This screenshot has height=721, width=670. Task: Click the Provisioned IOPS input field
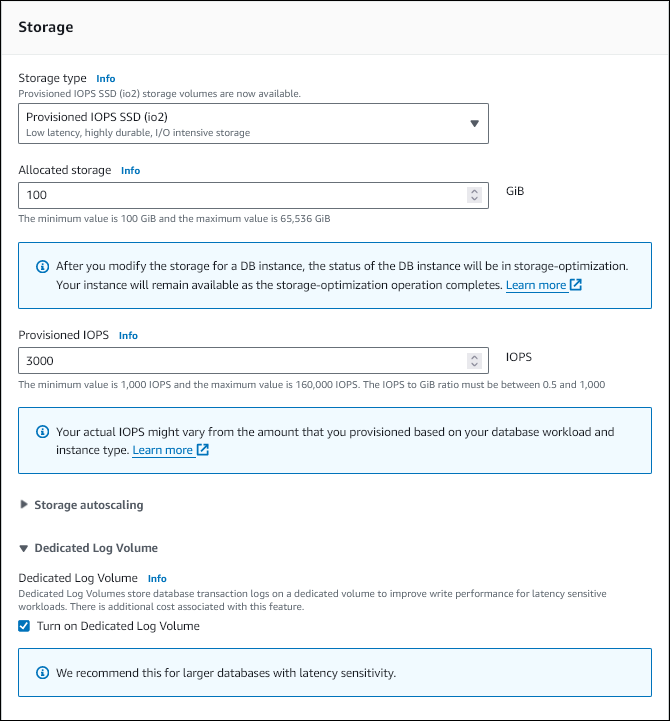[x=240, y=361]
